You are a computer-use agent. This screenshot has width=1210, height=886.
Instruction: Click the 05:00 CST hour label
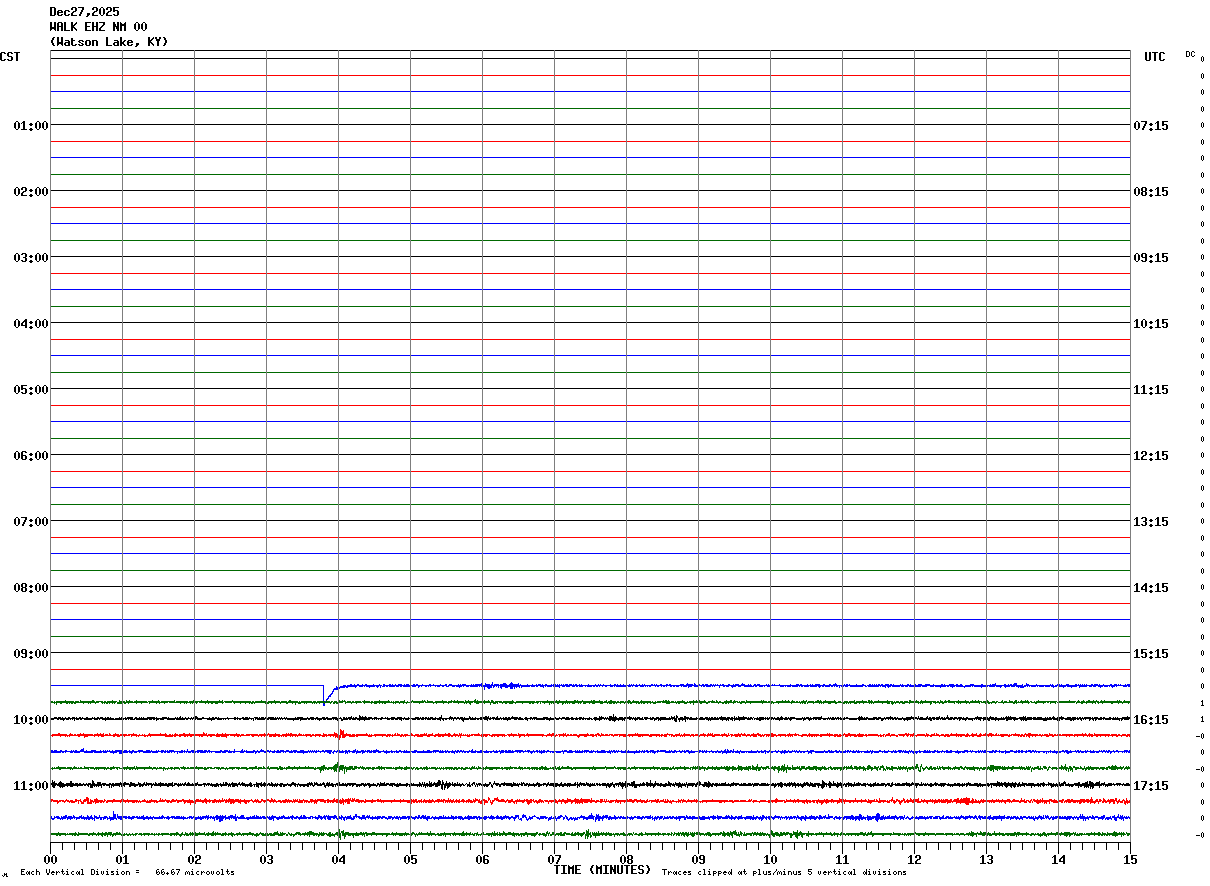(x=30, y=390)
